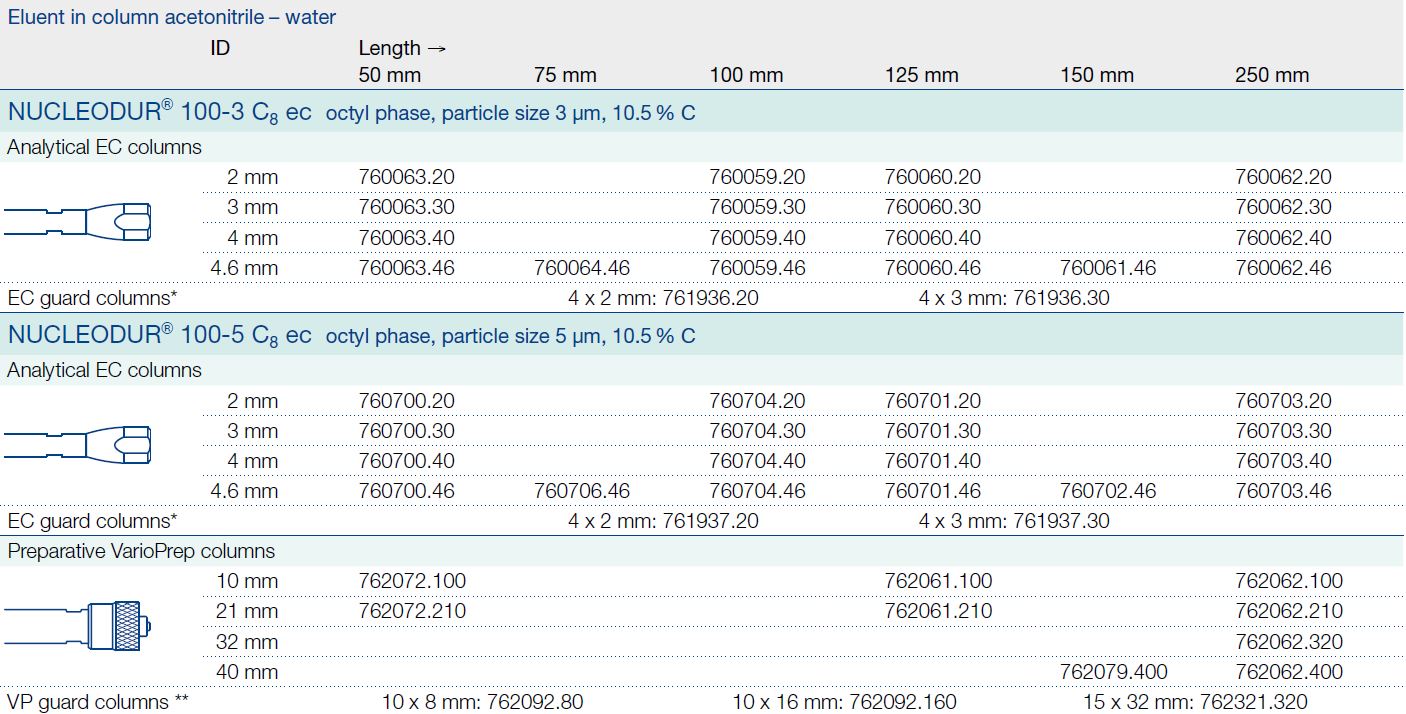This screenshot has height=714, width=1406.
Task: Click part number 762062.320 in 32 mm row
Action: [x=1289, y=642]
